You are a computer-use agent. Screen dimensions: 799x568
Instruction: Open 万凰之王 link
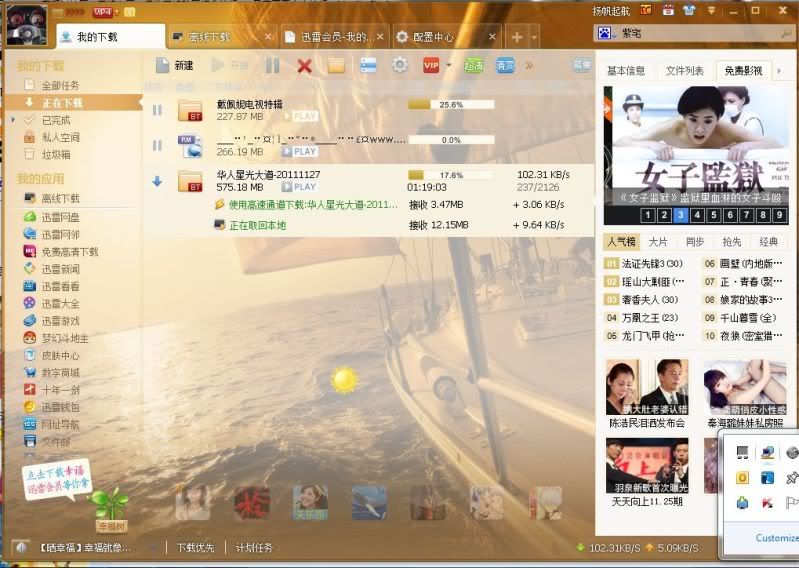click(650, 318)
